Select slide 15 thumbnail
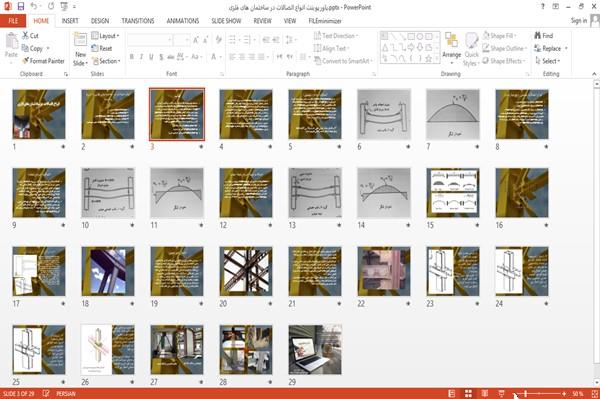The width and height of the screenshot is (600, 399). tap(453, 192)
